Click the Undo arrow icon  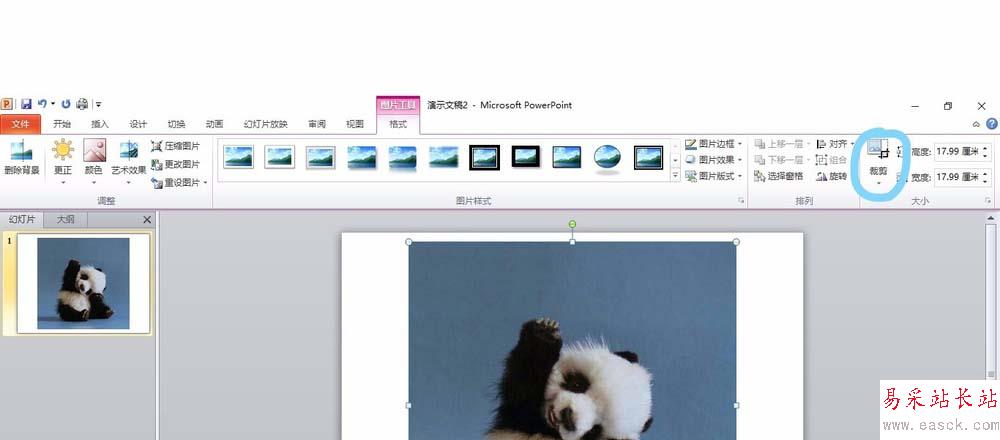tap(42, 103)
